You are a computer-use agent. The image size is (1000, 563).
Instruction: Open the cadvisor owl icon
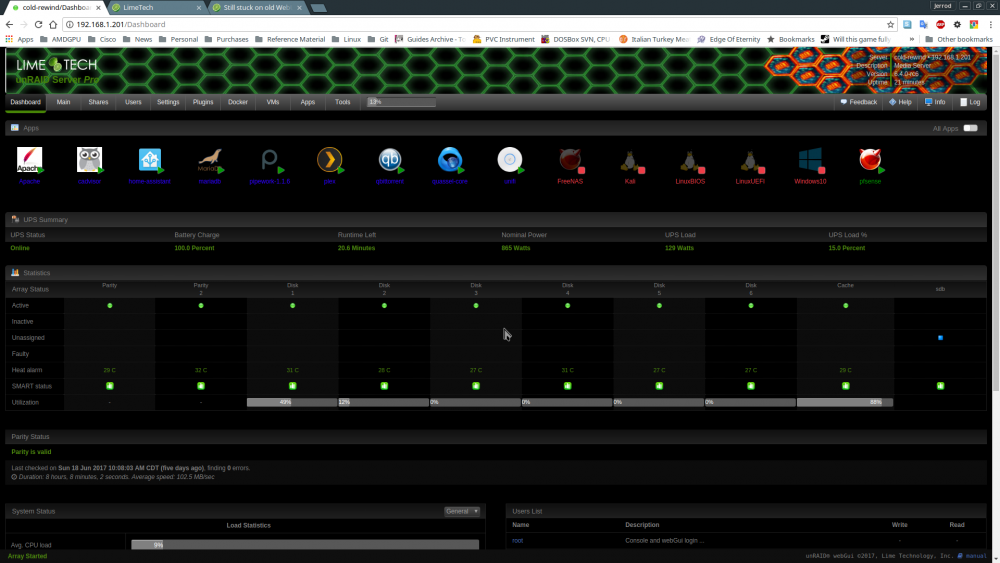click(x=89, y=159)
